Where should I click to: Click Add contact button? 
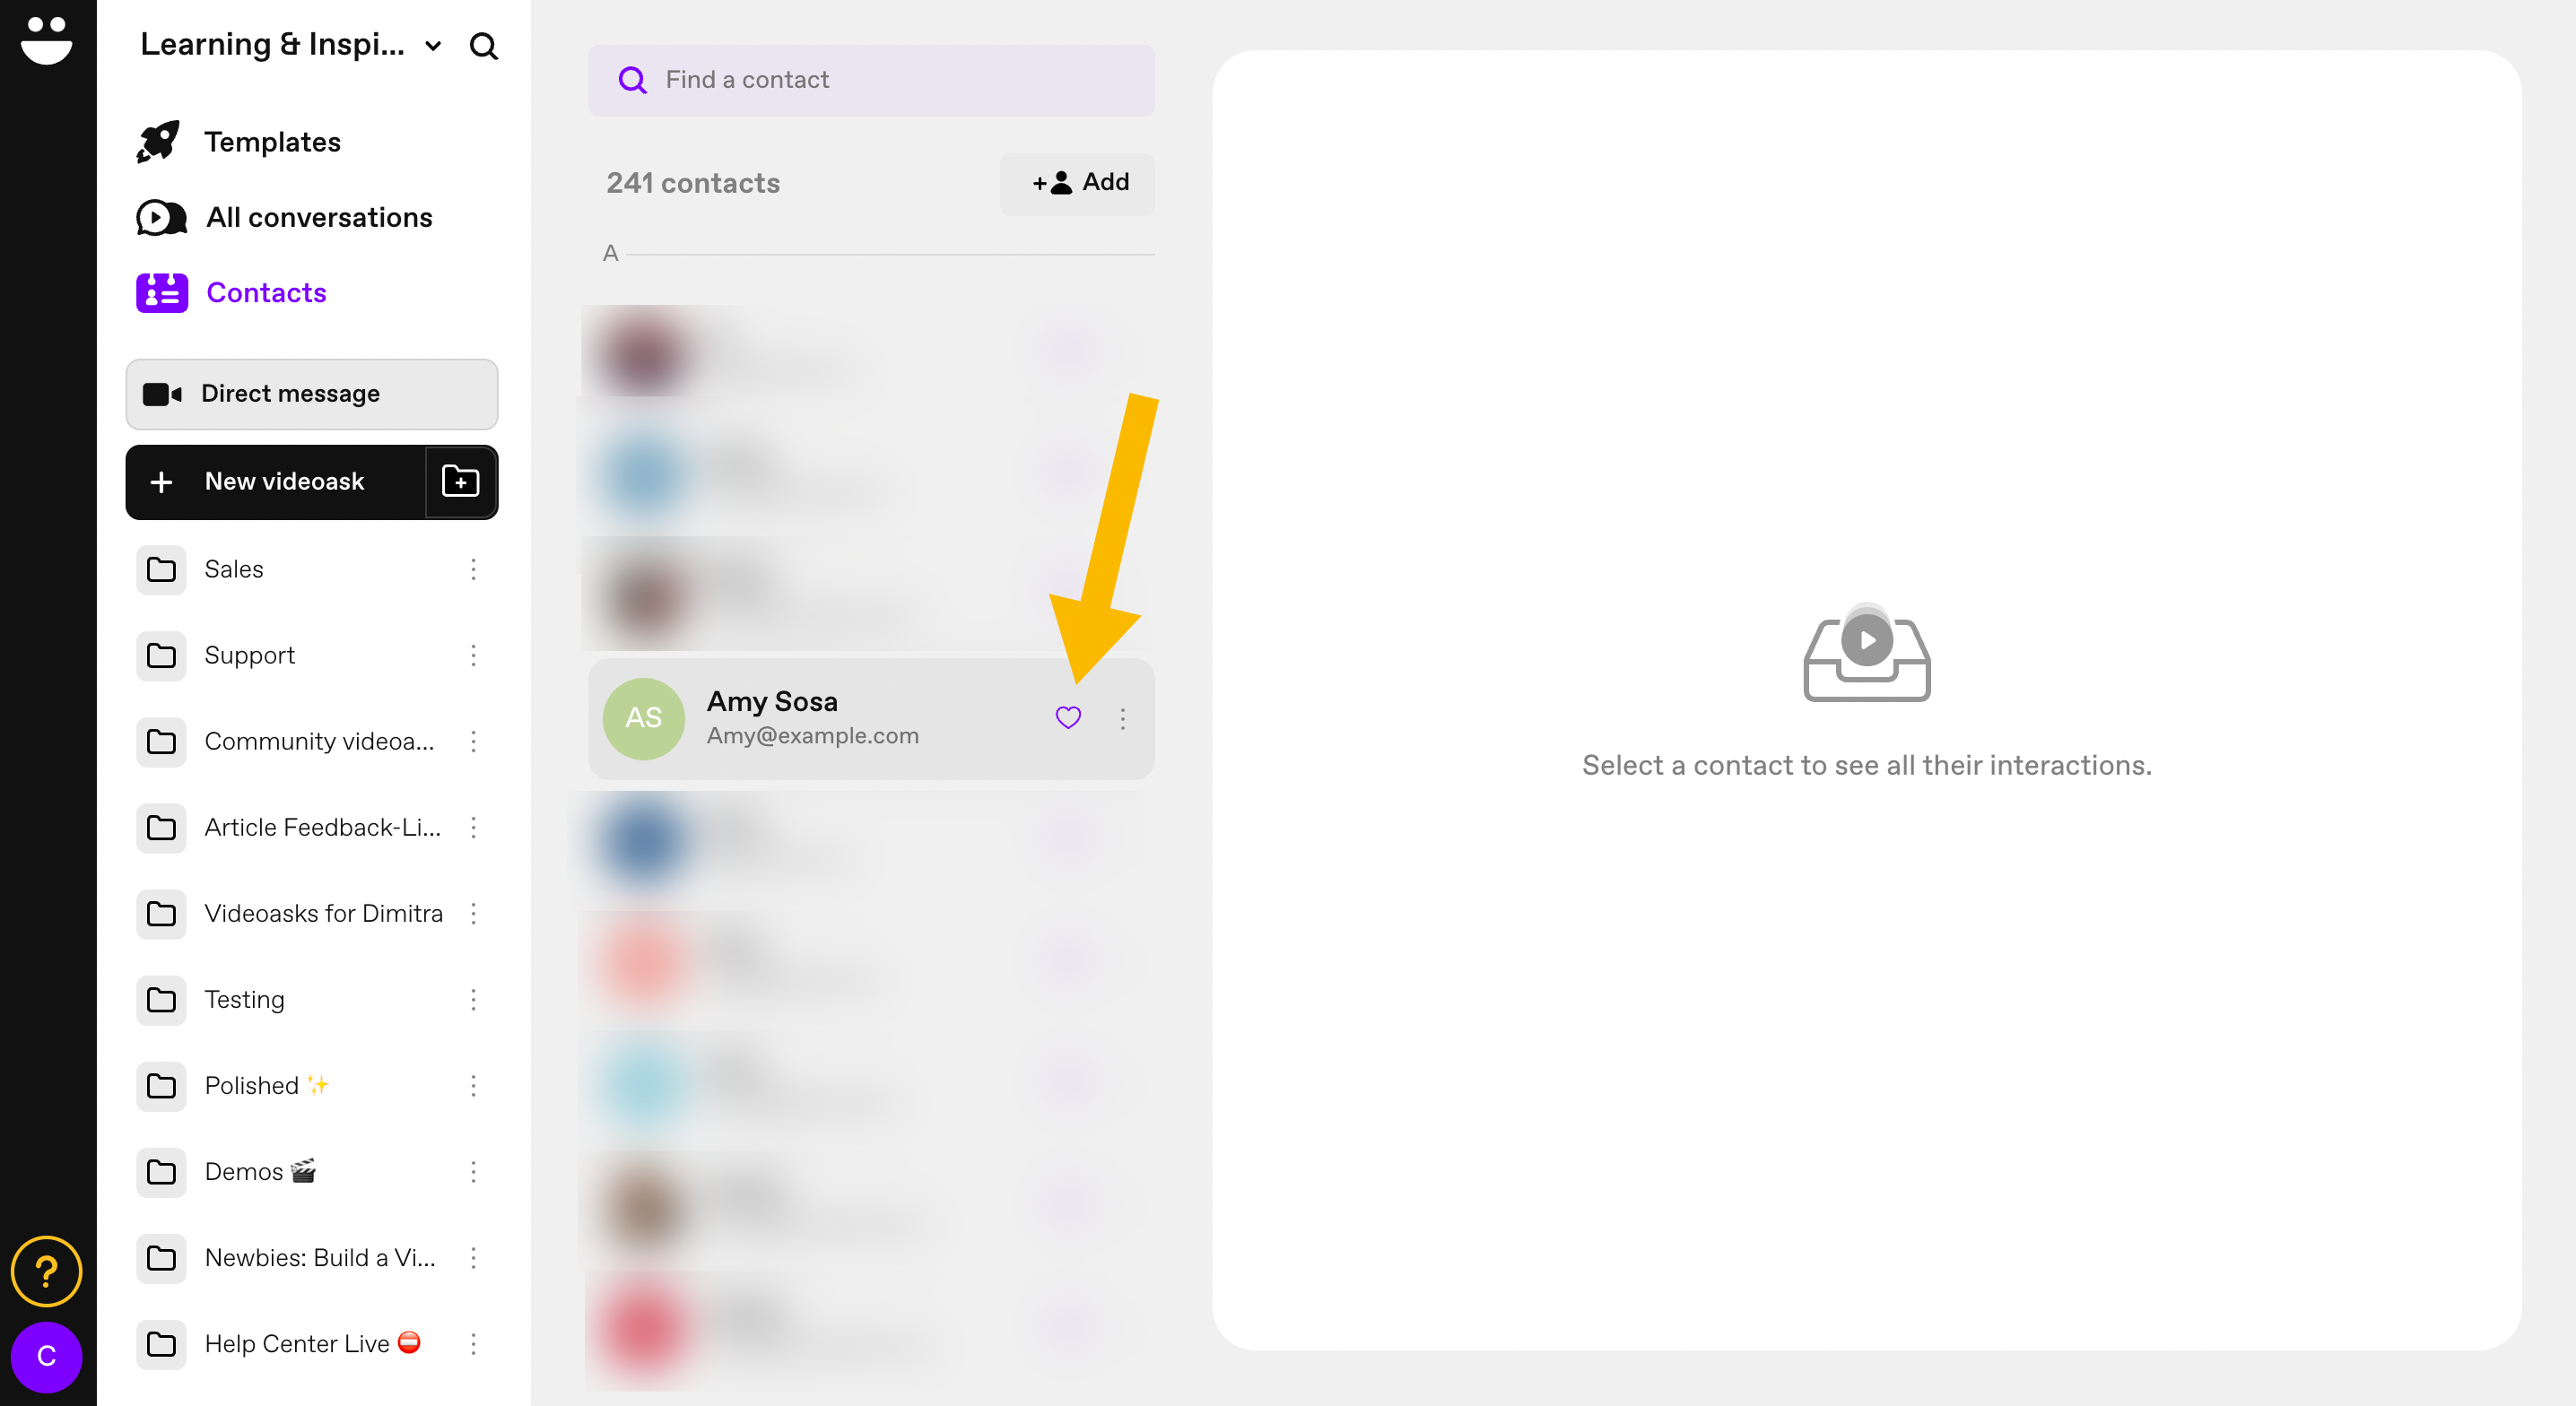(x=1078, y=182)
